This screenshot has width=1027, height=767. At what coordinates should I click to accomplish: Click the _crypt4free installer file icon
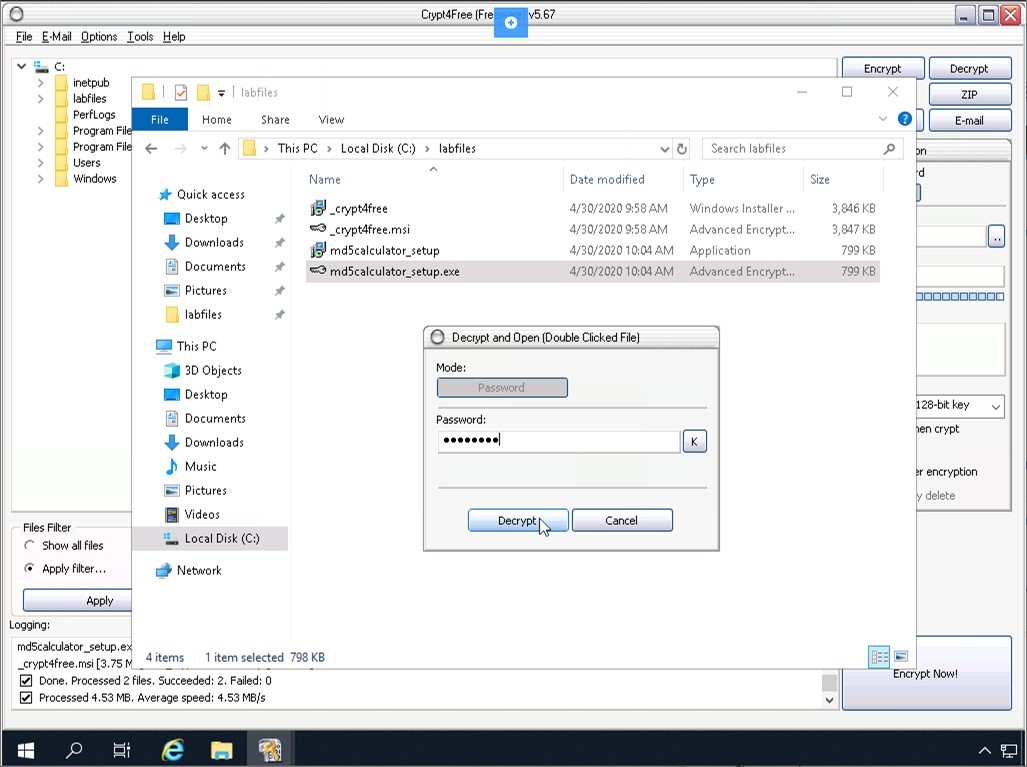318,208
